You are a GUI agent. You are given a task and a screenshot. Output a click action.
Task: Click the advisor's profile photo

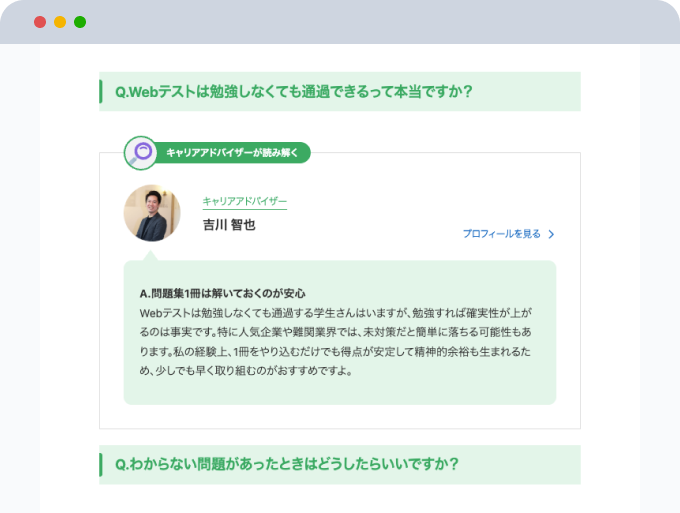pos(152,213)
